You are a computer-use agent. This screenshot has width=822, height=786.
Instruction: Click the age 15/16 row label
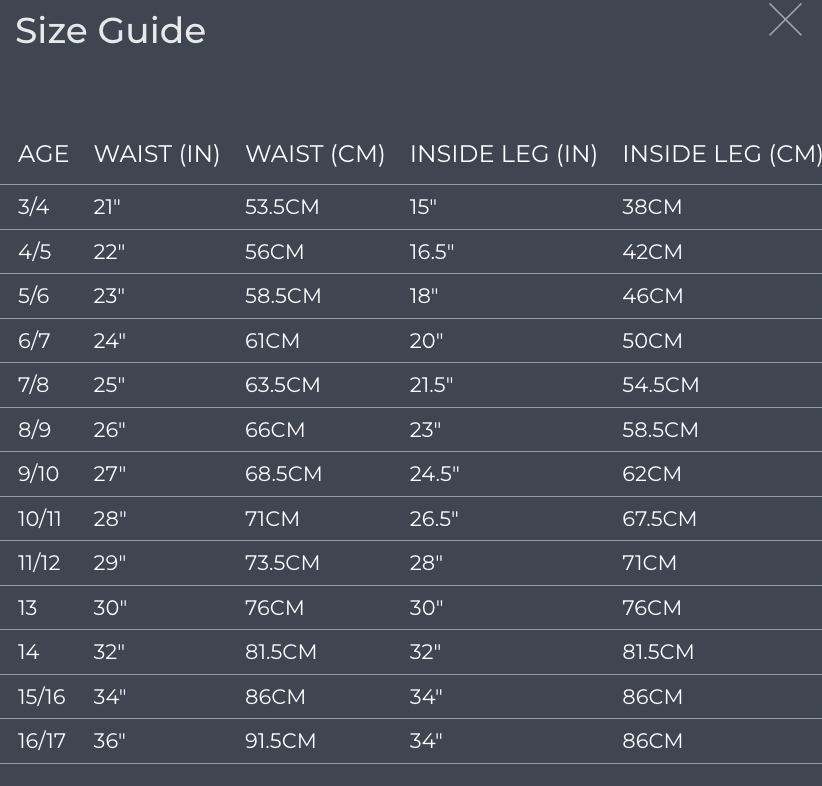(41, 697)
